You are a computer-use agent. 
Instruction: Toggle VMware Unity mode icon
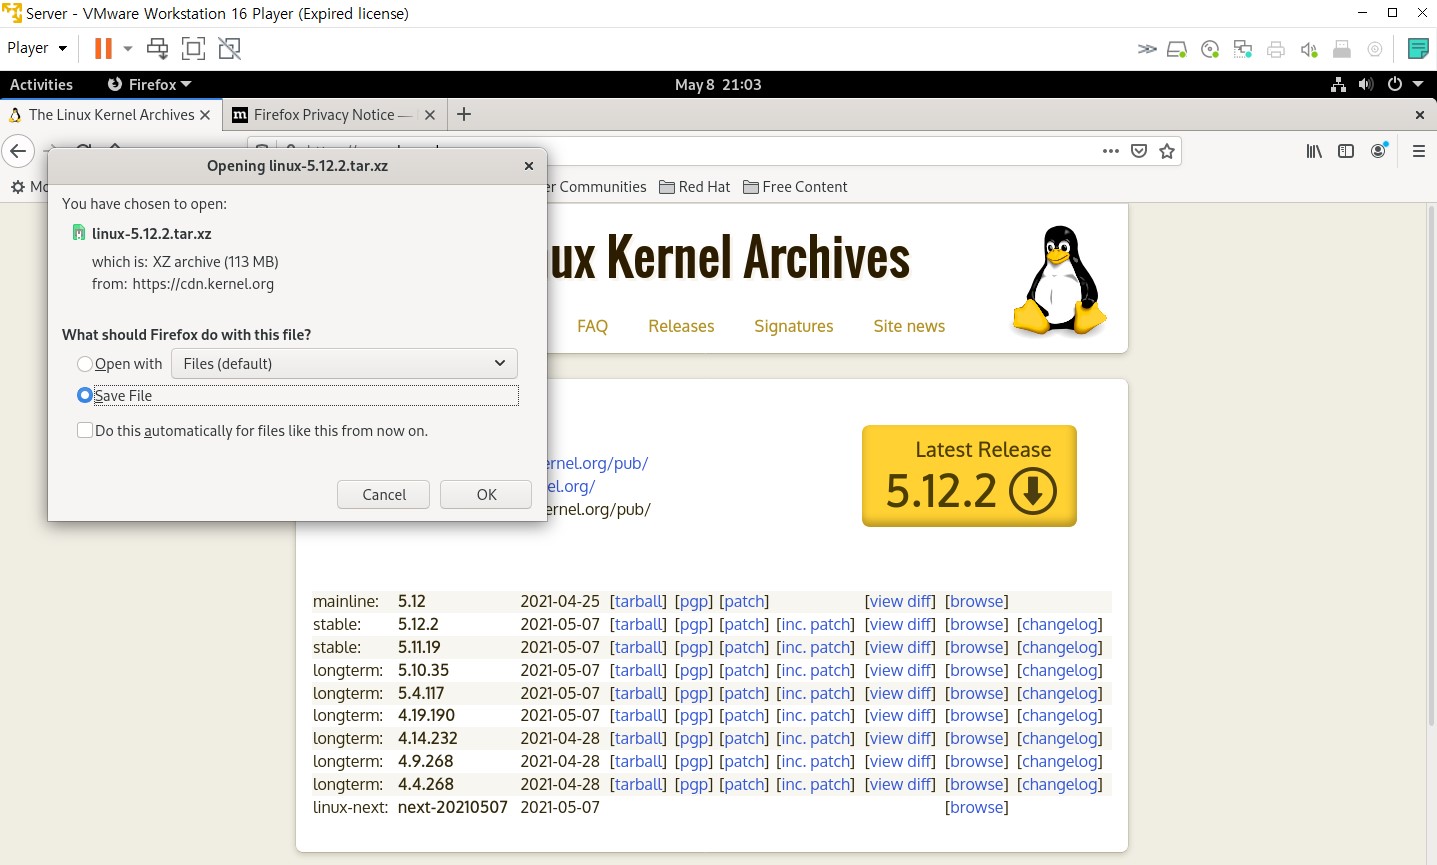pyautogui.click(x=230, y=48)
